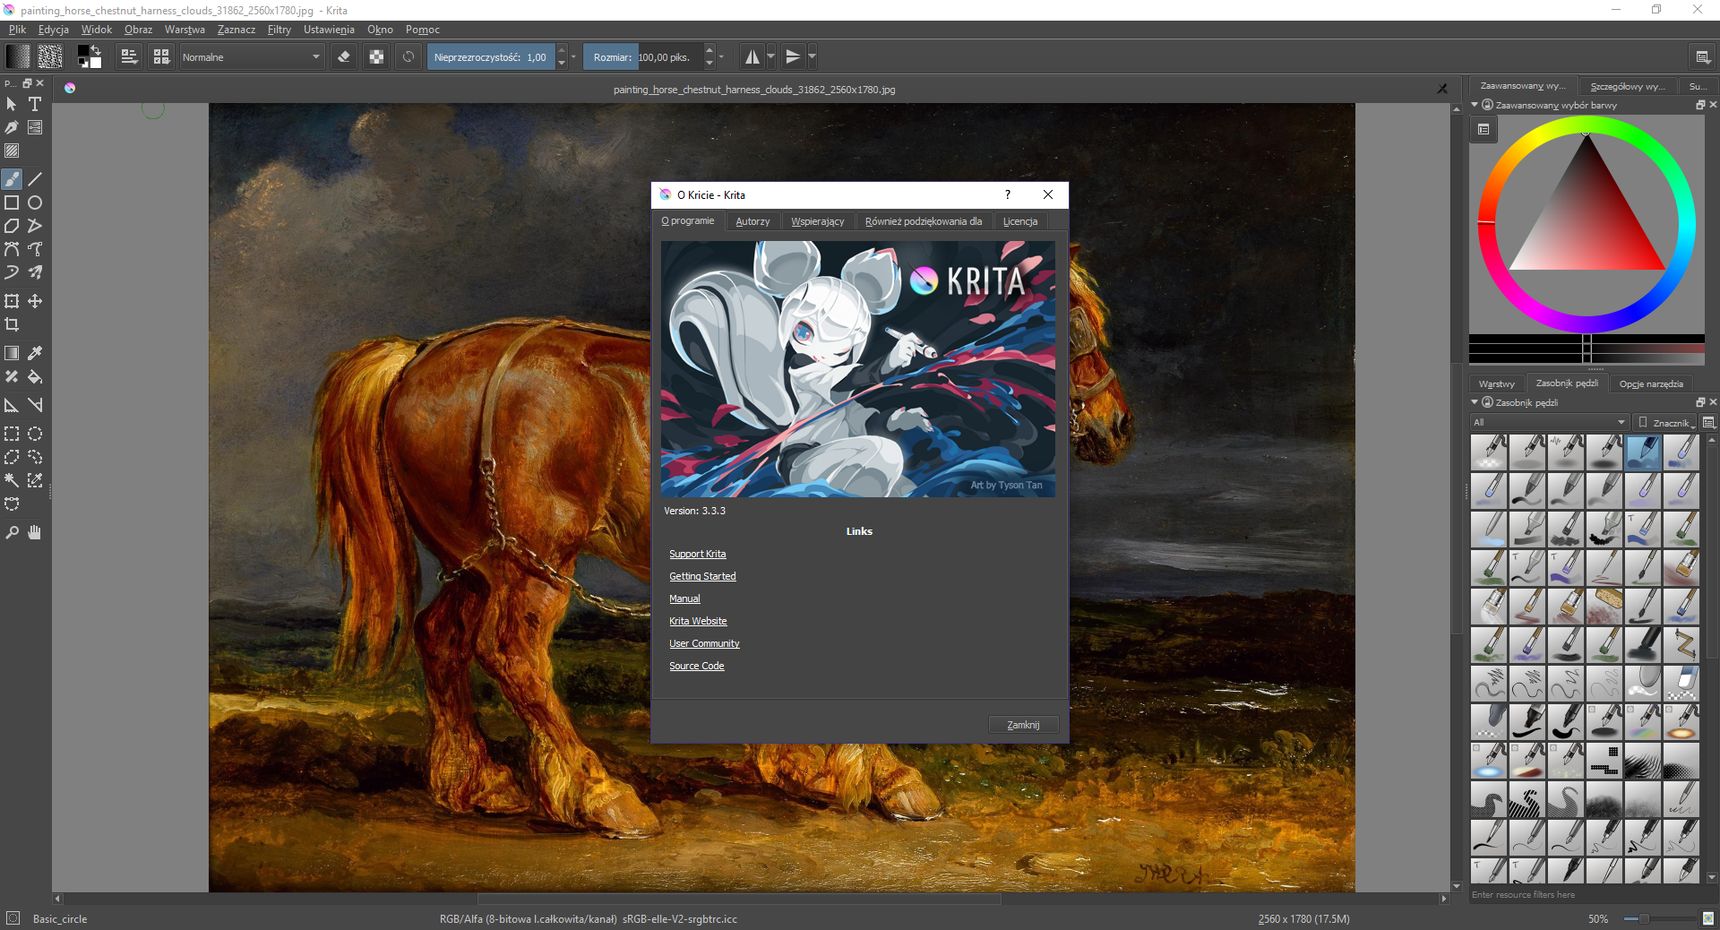Select the Calligraphy pen tool
Screen dimensions: 1720x930
pyautogui.click(x=12, y=128)
